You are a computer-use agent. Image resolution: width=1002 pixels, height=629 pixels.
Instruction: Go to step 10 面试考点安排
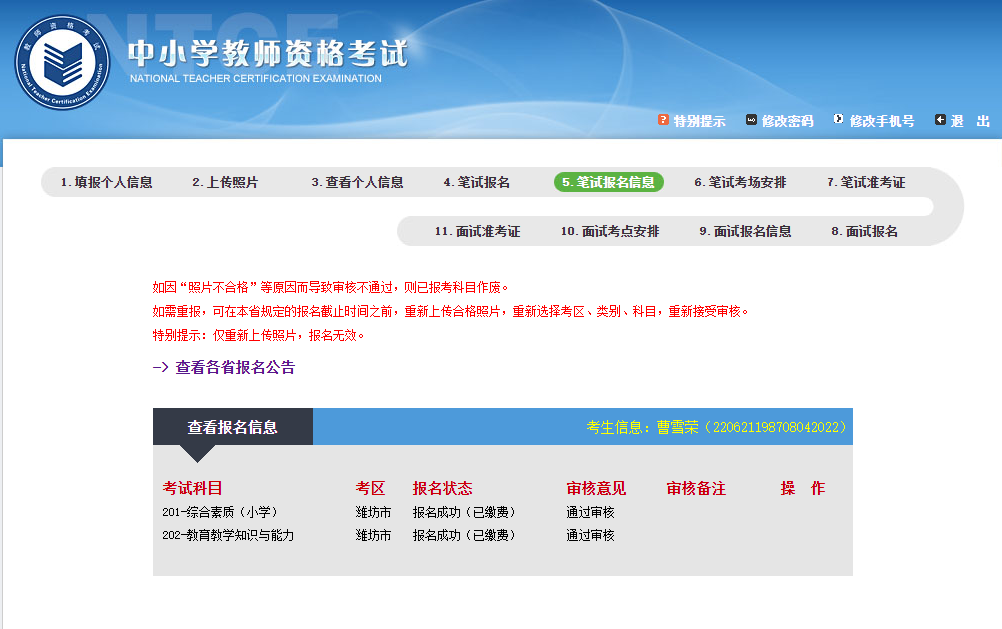(x=610, y=231)
